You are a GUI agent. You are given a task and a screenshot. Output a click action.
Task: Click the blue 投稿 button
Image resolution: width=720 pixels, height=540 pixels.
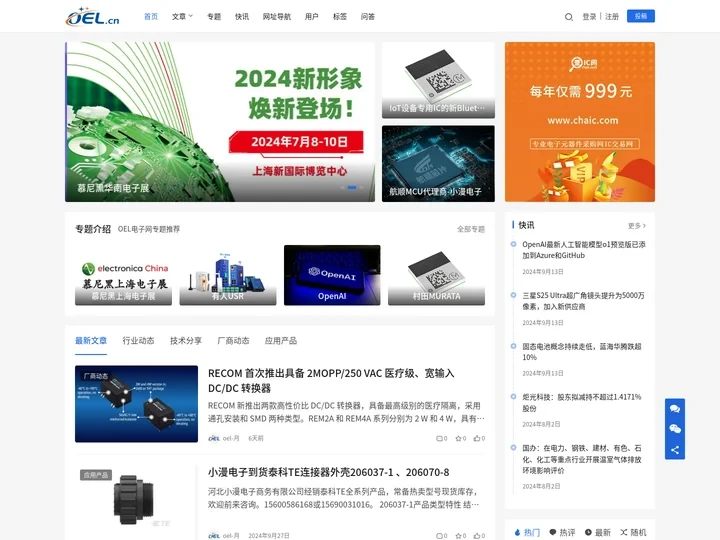641,16
